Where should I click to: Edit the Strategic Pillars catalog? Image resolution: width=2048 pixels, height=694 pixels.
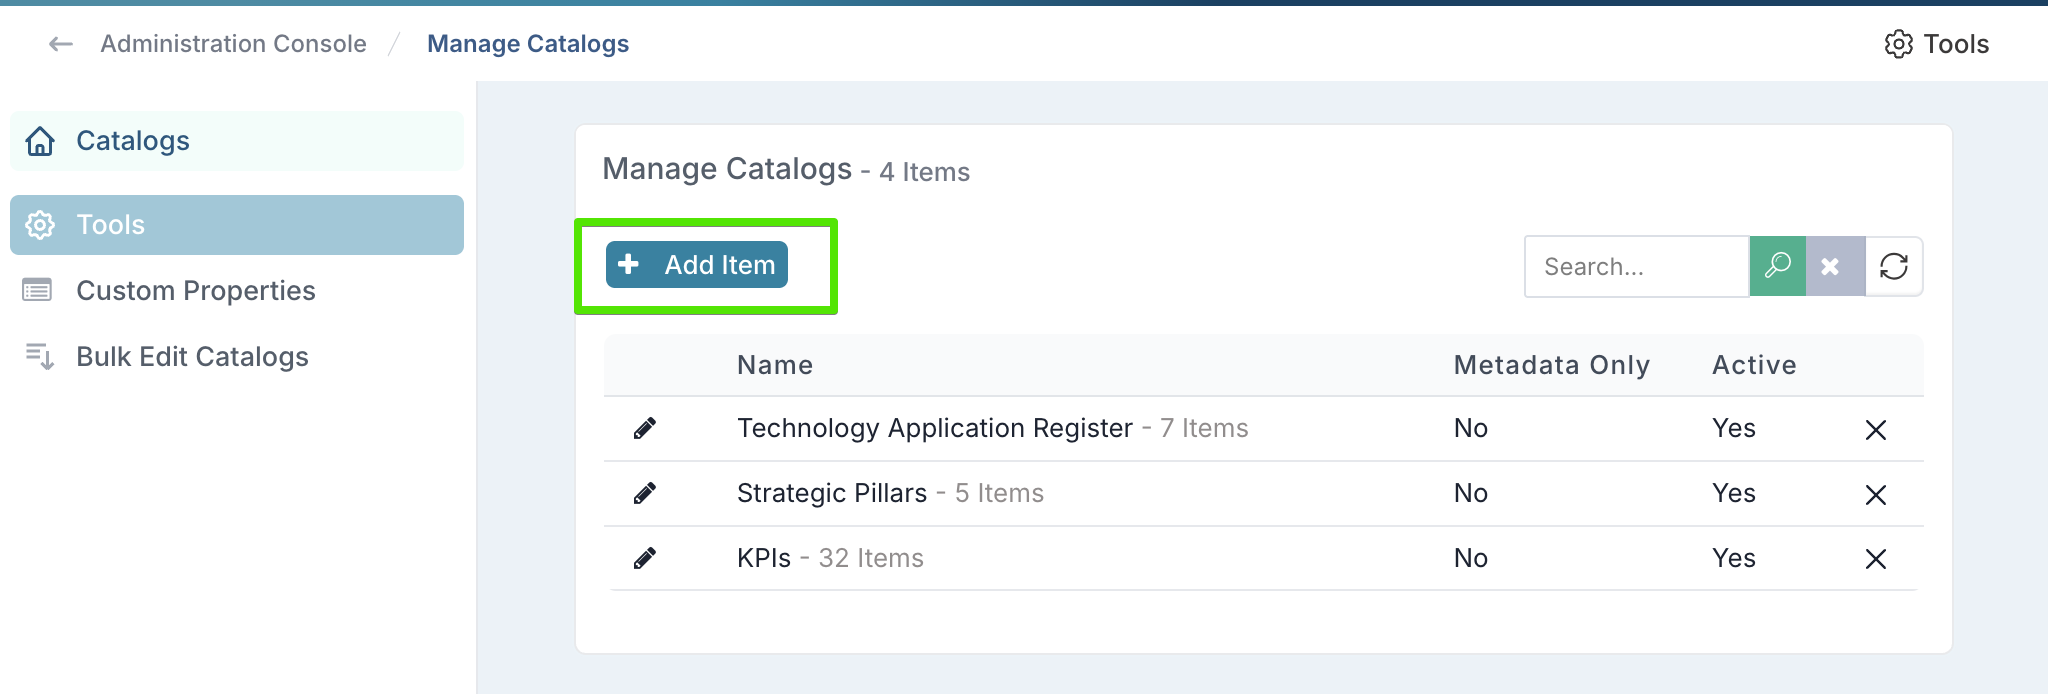click(x=645, y=494)
